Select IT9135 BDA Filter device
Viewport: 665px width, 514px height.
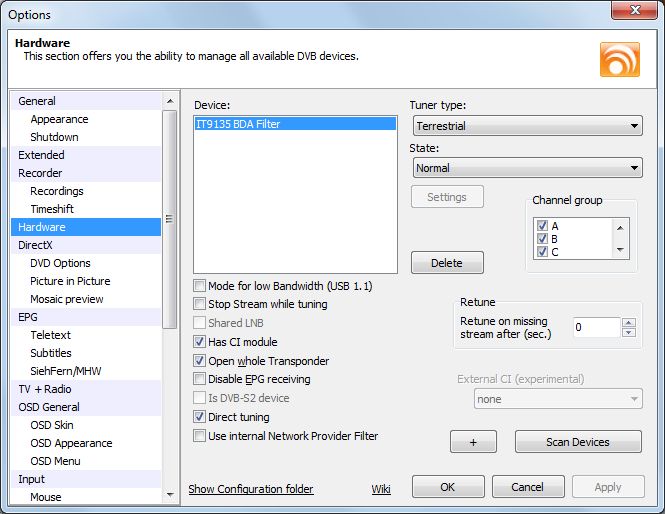tap(239, 124)
